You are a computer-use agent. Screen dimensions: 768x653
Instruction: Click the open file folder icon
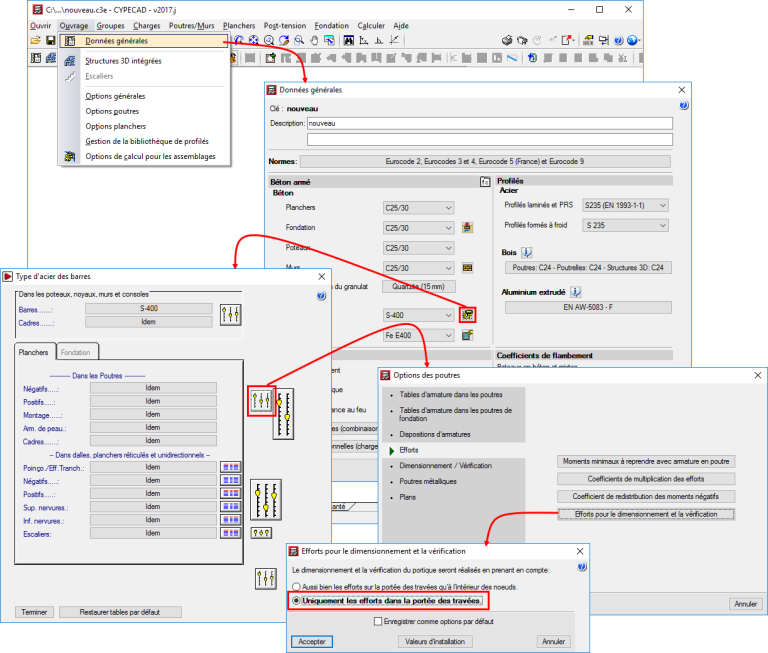(35, 40)
